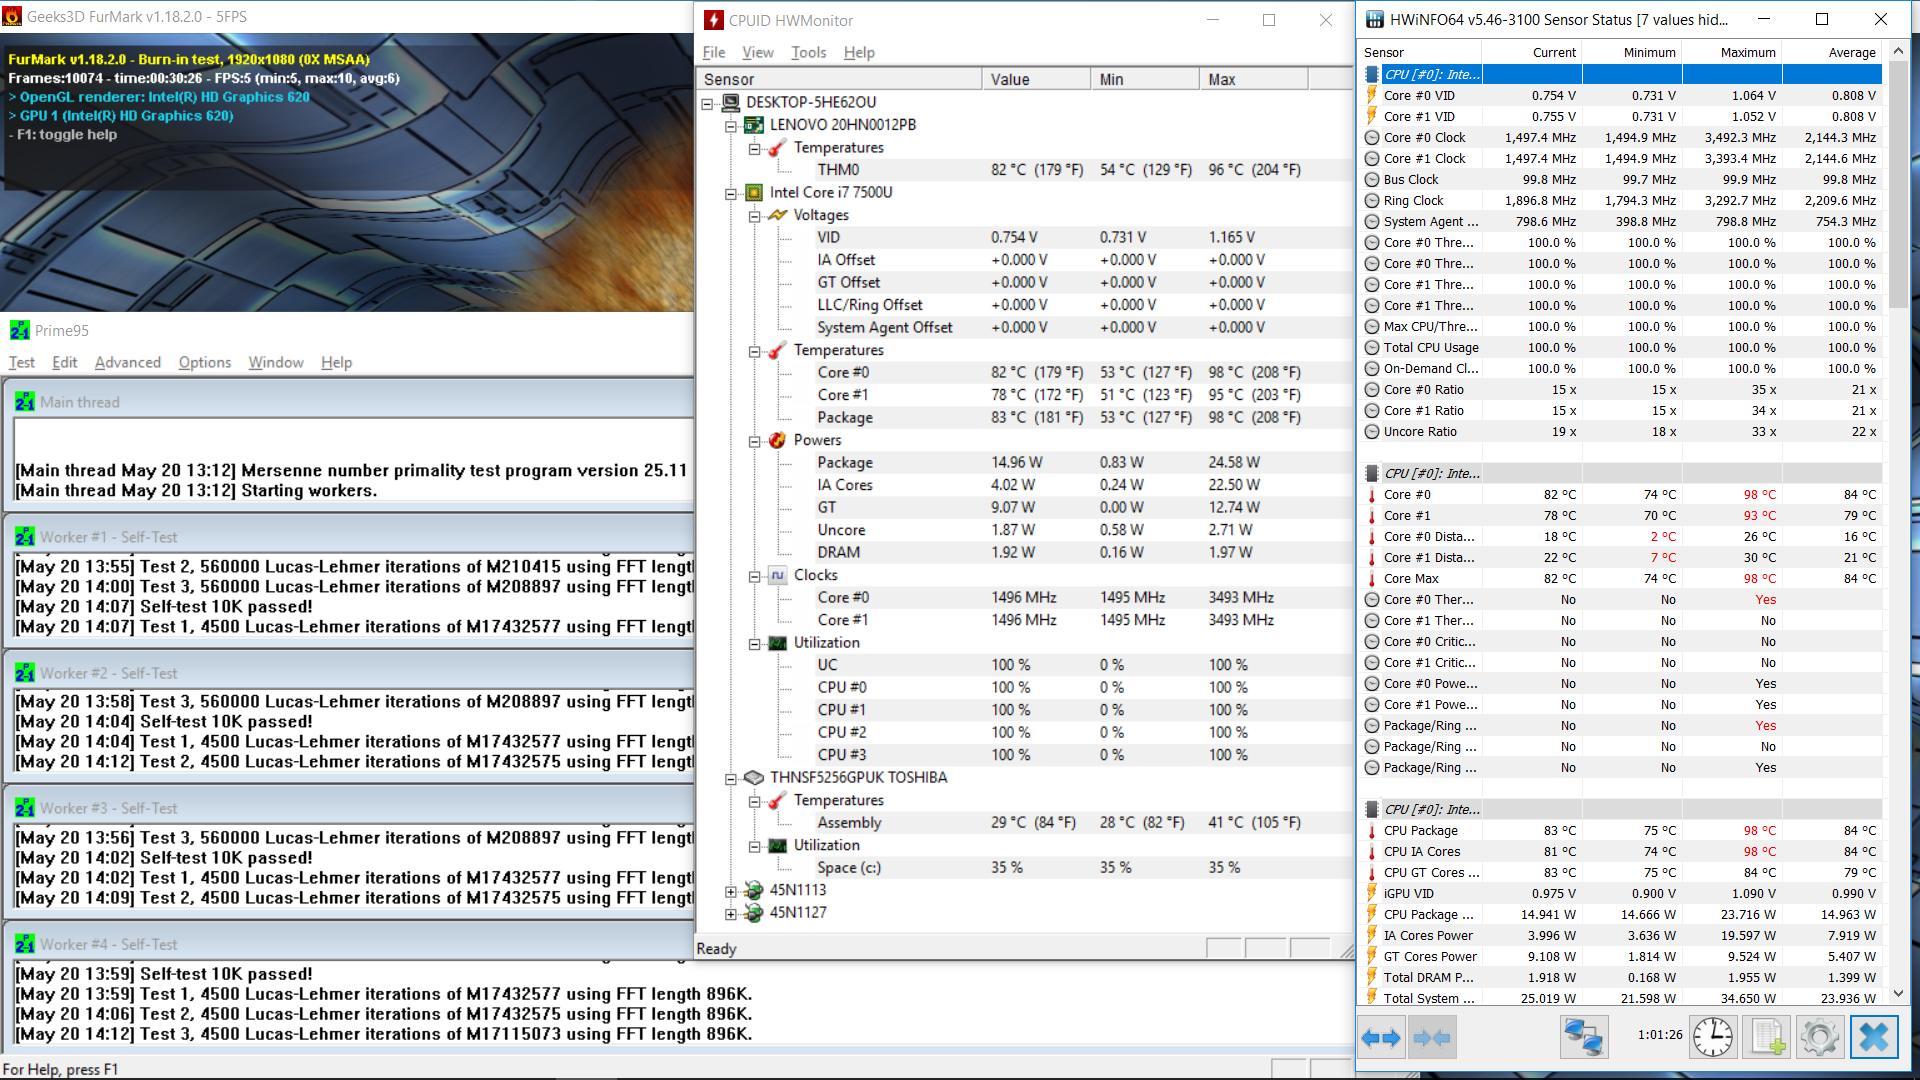Click the Voltages lightning icon in HWMonitor

[x=778, y=215]
